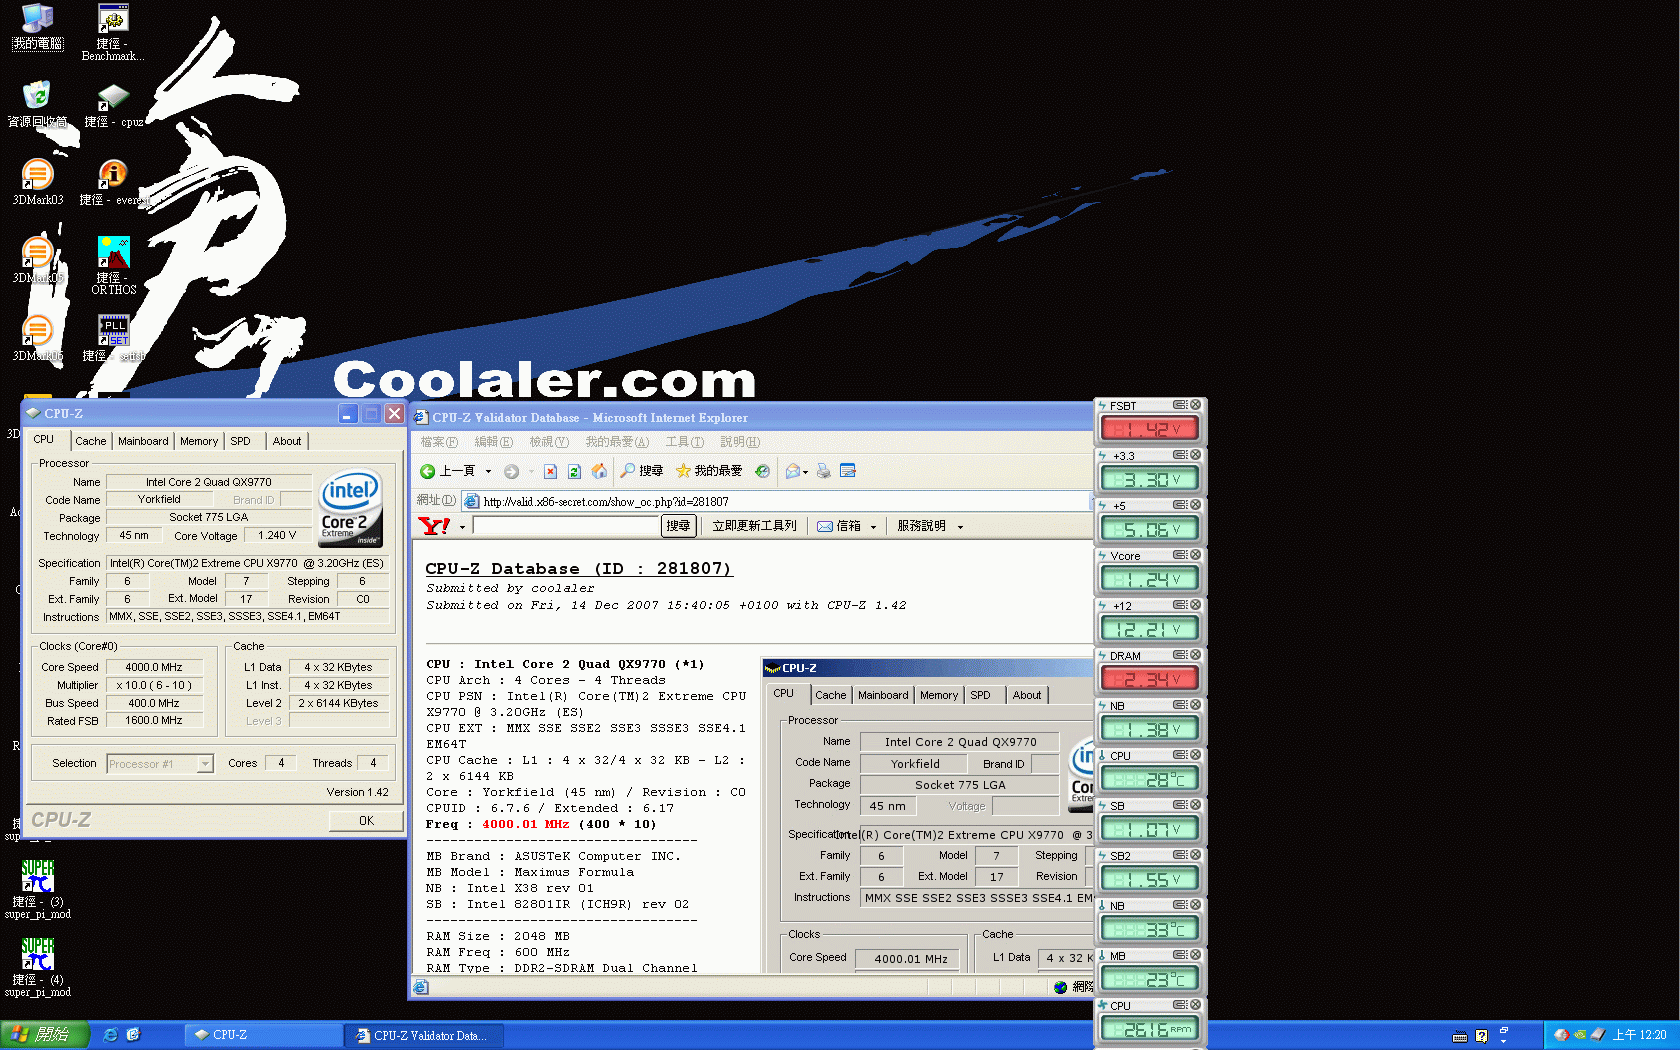Viewport: 1680px width, 1050px height.
Task: Open the 工具(T) menu in Internet Explorer
Action: click(x=685, y=442)
